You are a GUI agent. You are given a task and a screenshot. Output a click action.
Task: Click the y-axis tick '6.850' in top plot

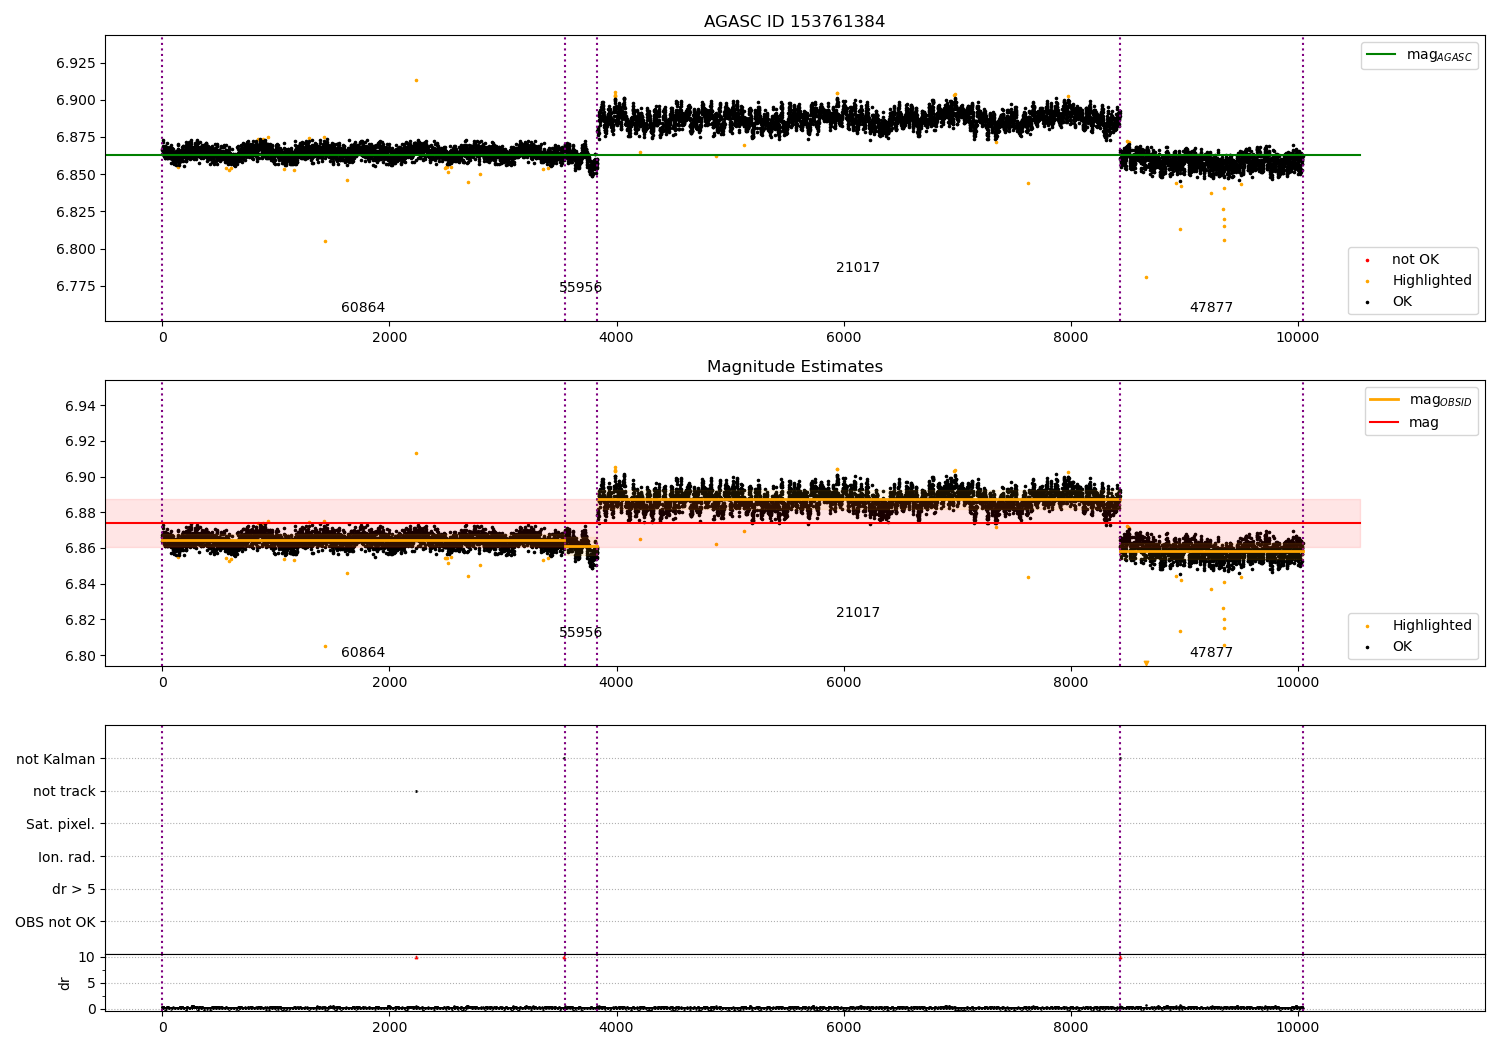point(76,175)
